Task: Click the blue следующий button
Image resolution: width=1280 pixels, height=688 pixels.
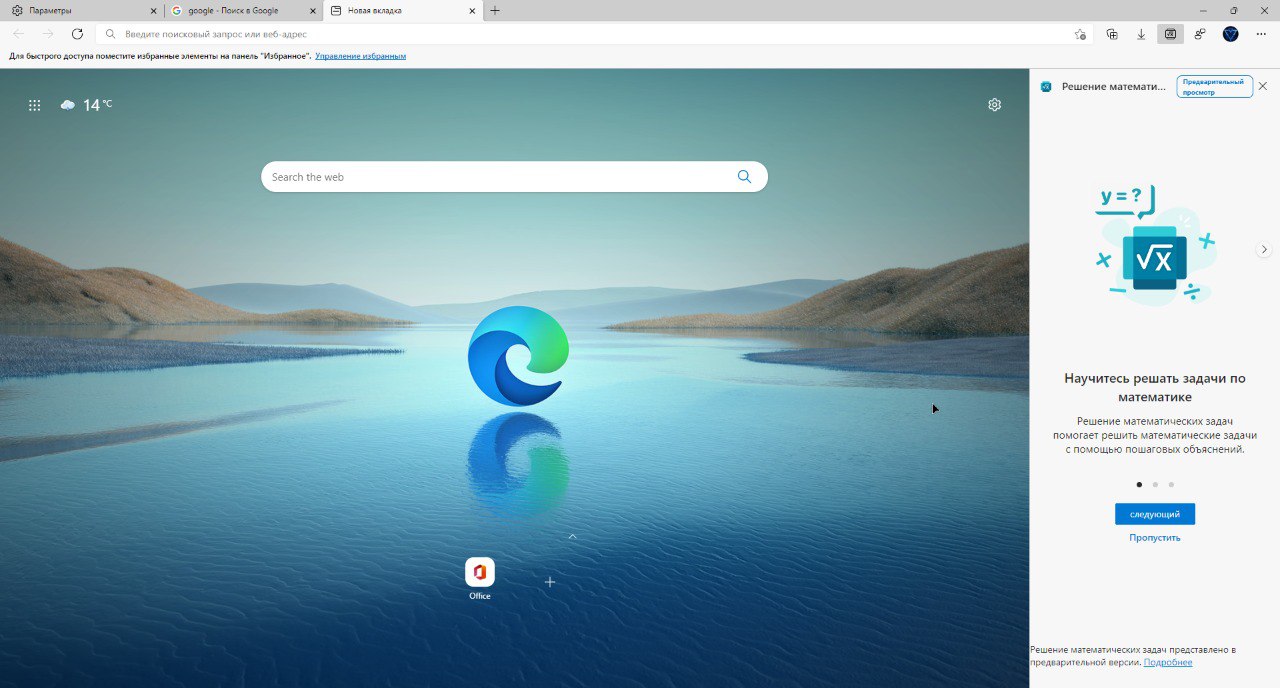Action: (x=1155, y=514)
